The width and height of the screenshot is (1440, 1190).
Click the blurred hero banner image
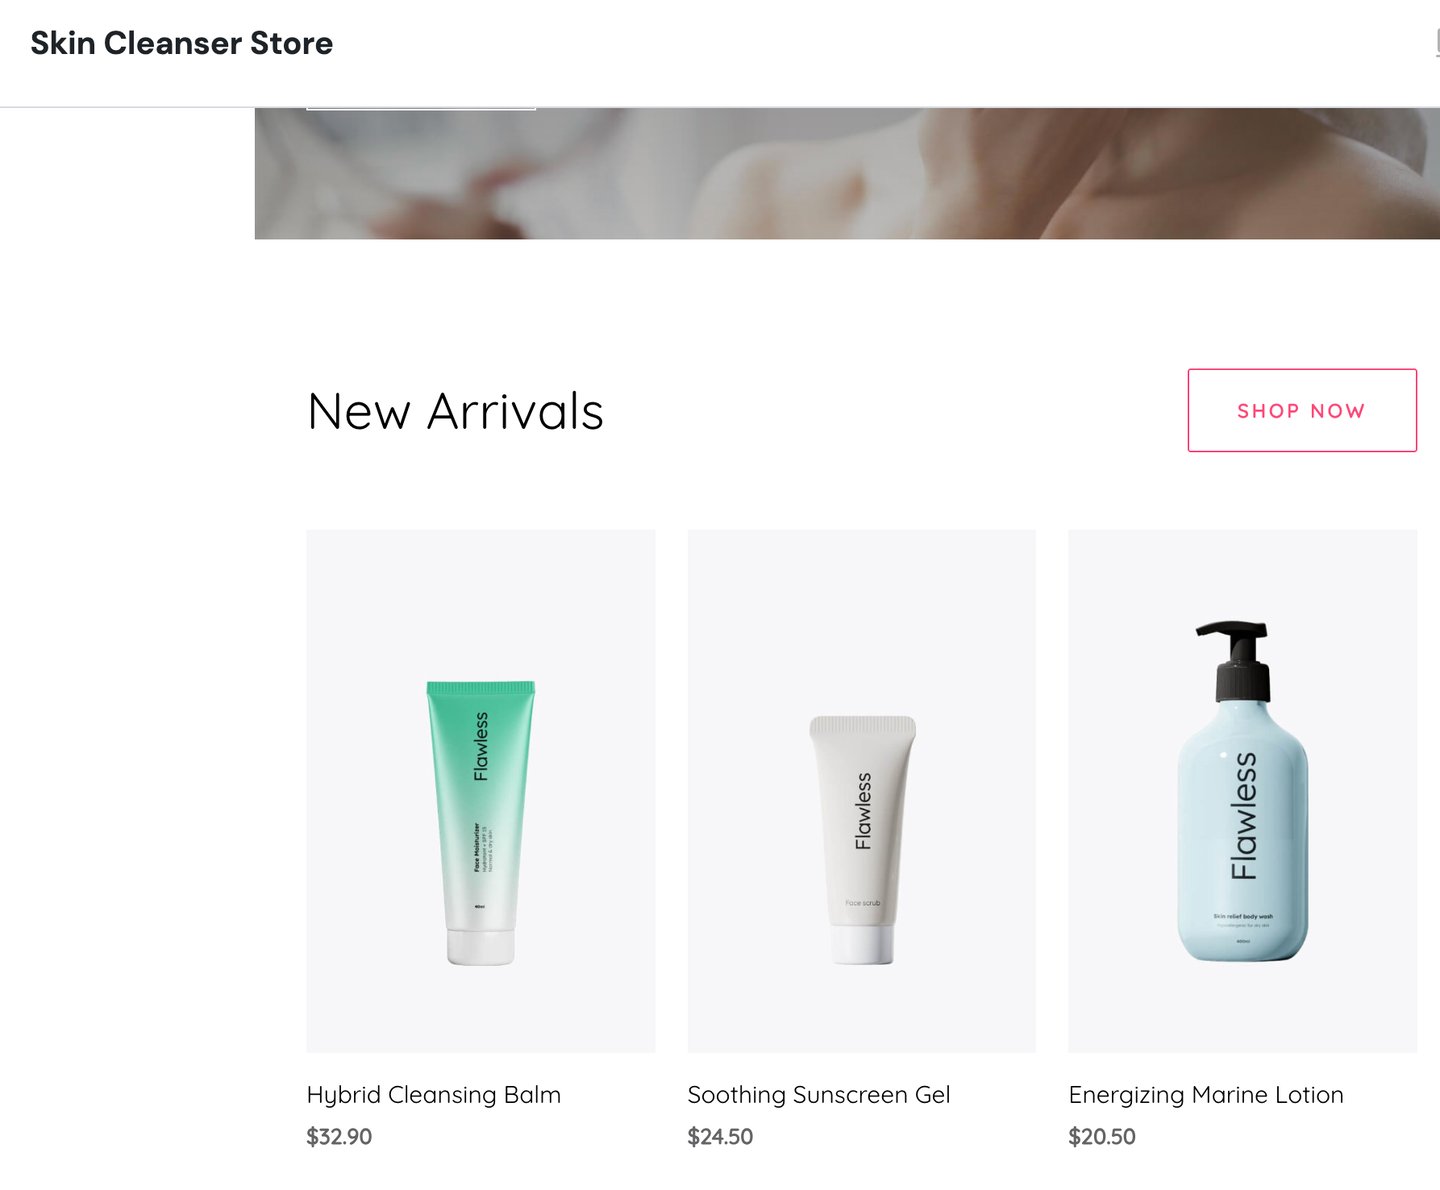click(x=847, y=173)
